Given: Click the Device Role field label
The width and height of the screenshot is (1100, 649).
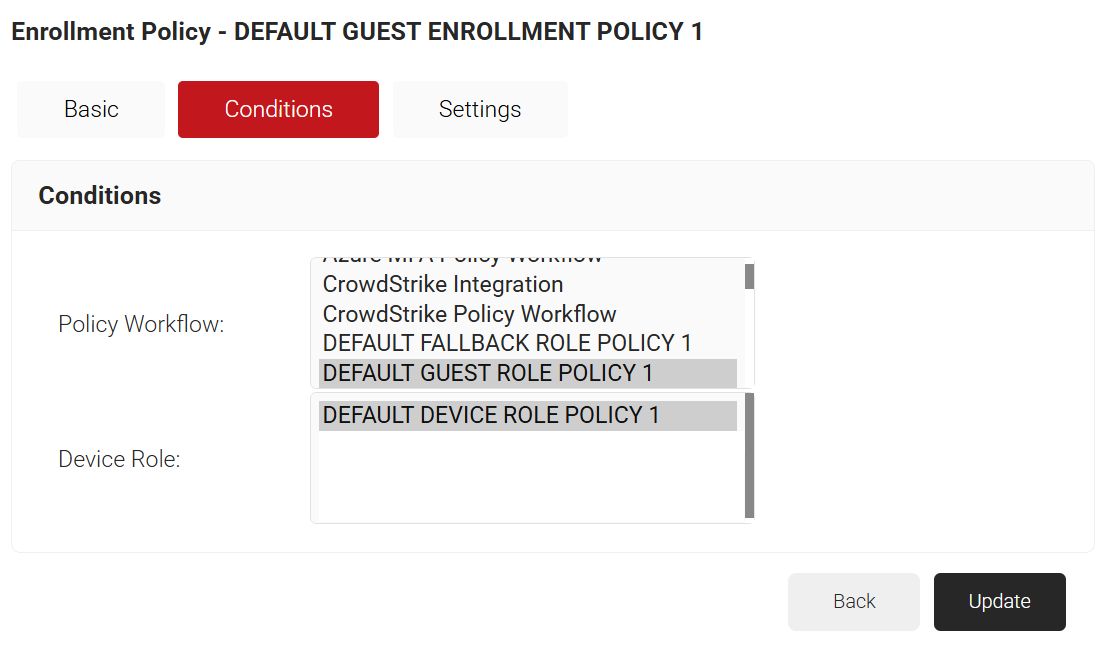Looking at the screenshot, I should tap(119, 460).
